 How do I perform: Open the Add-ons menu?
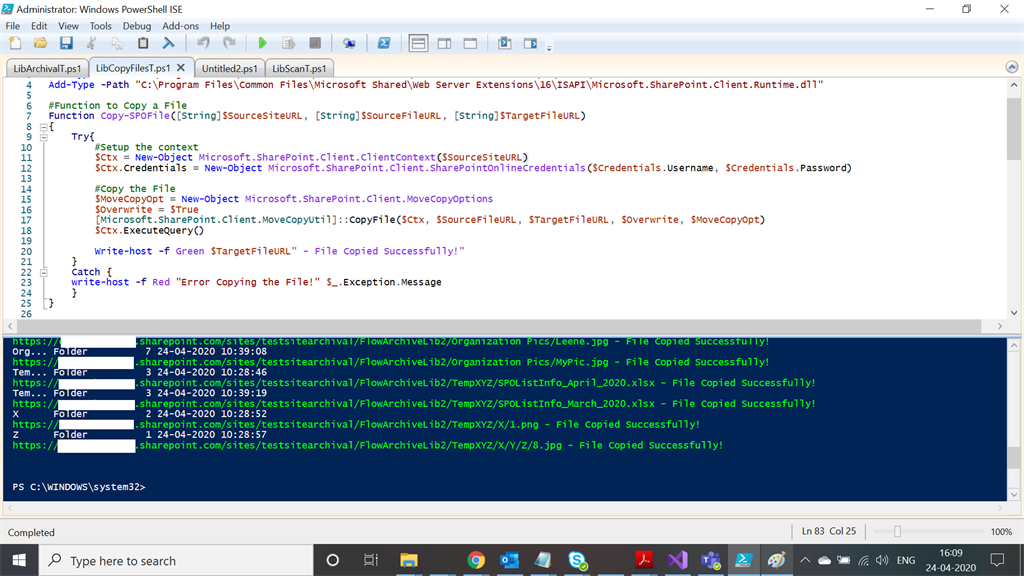(180, 26)
